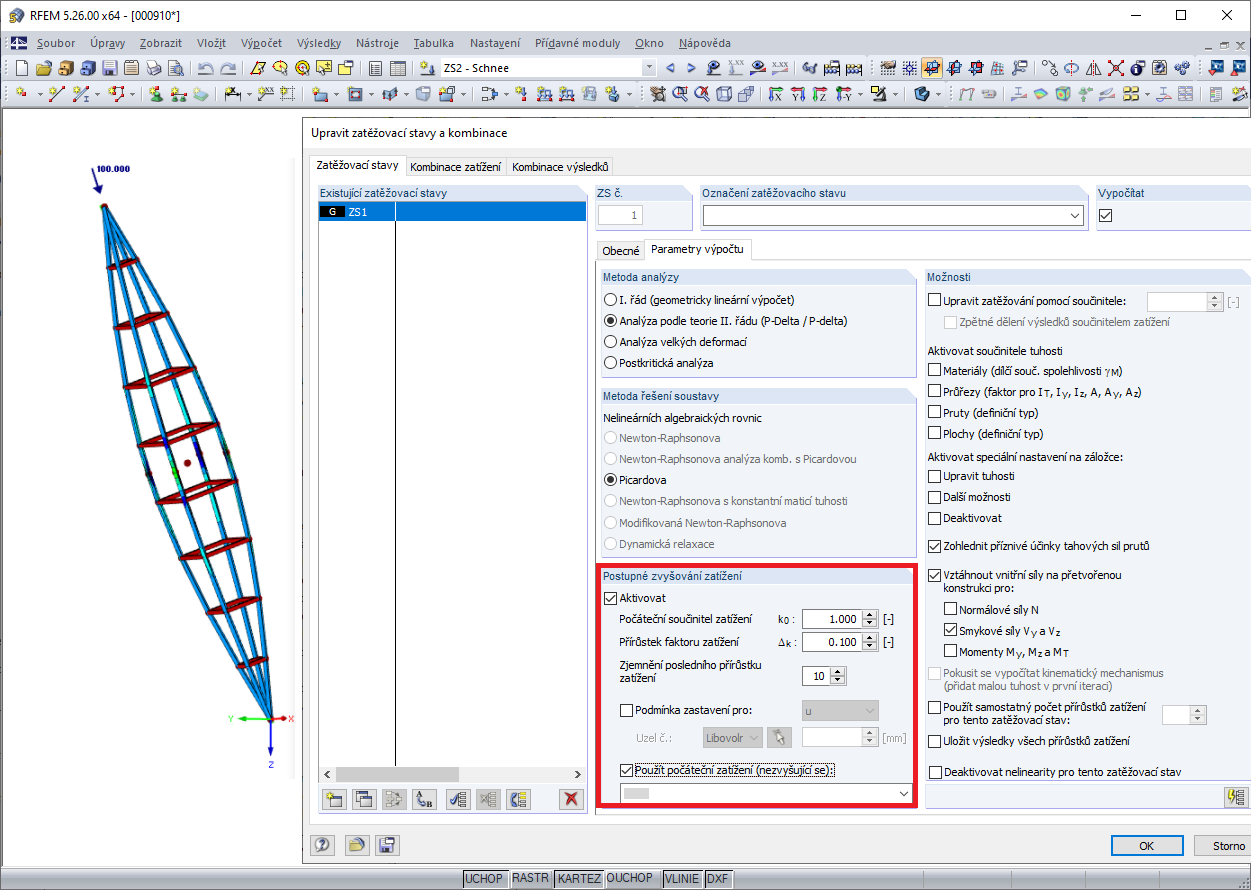
Task: Copy load case icon below list
Action: [364, 798]
